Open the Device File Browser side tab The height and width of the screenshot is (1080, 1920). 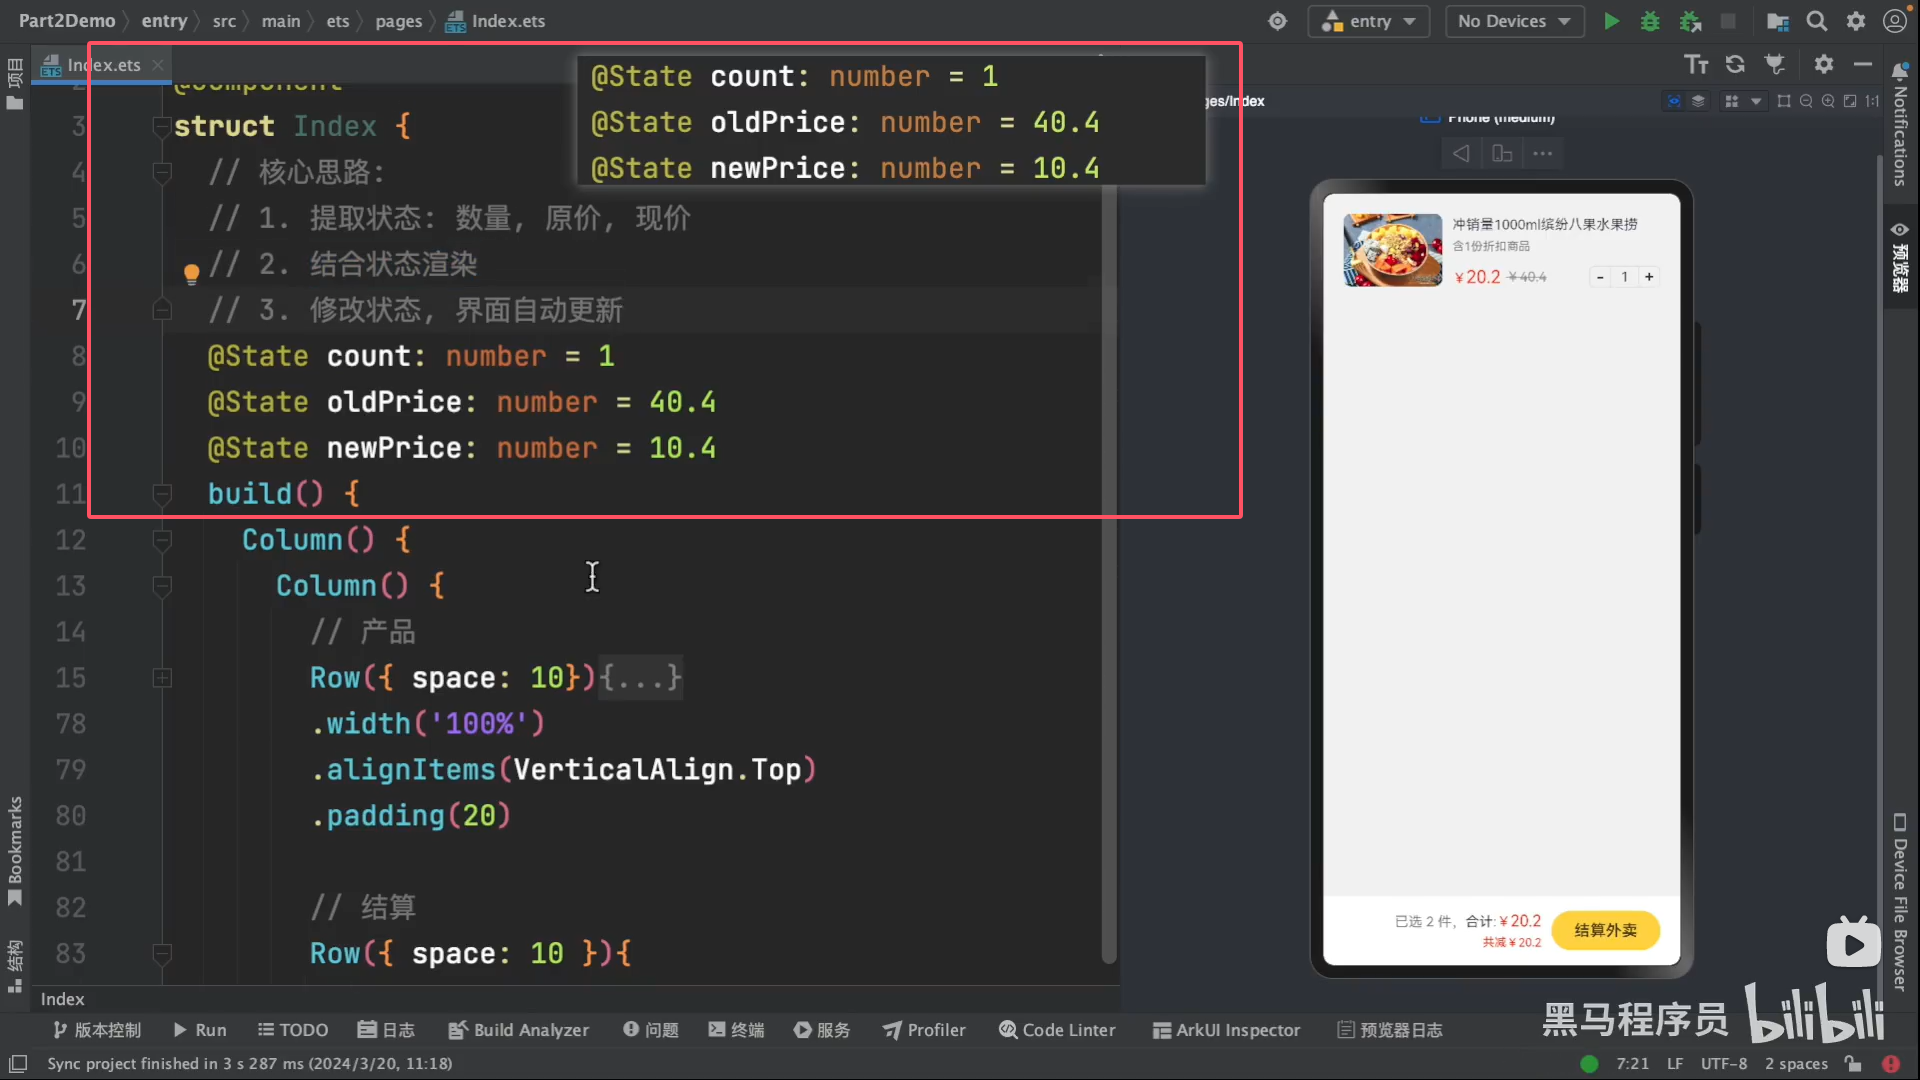tap(1900, 902)
